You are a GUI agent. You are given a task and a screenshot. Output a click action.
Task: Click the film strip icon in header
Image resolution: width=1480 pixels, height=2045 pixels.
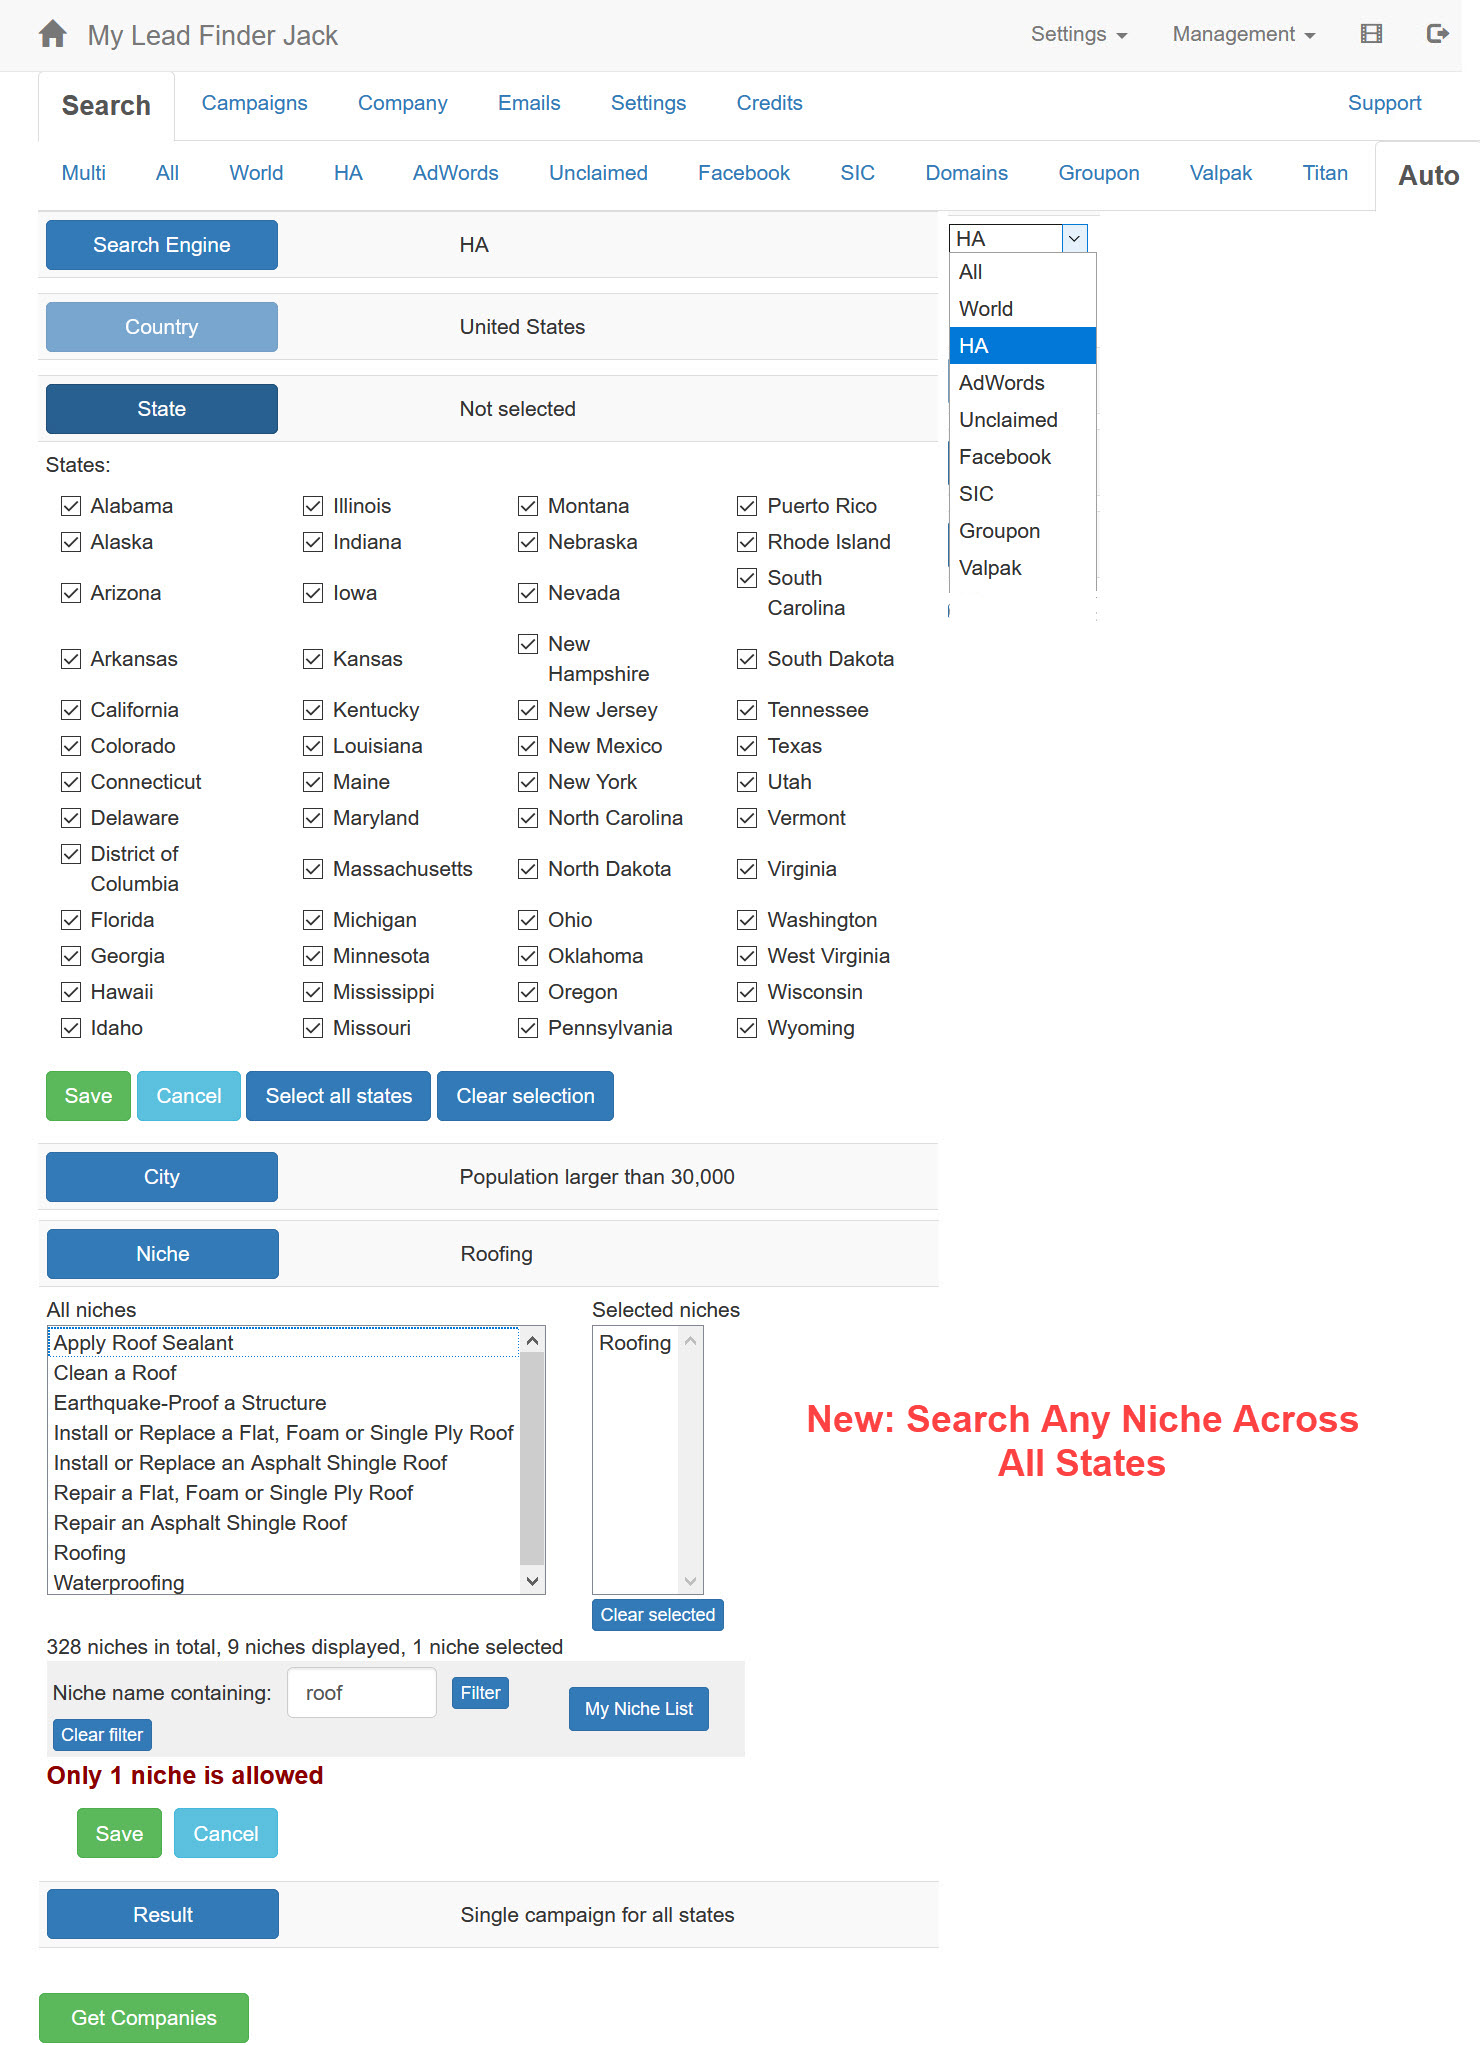(x=1371, y=34)
